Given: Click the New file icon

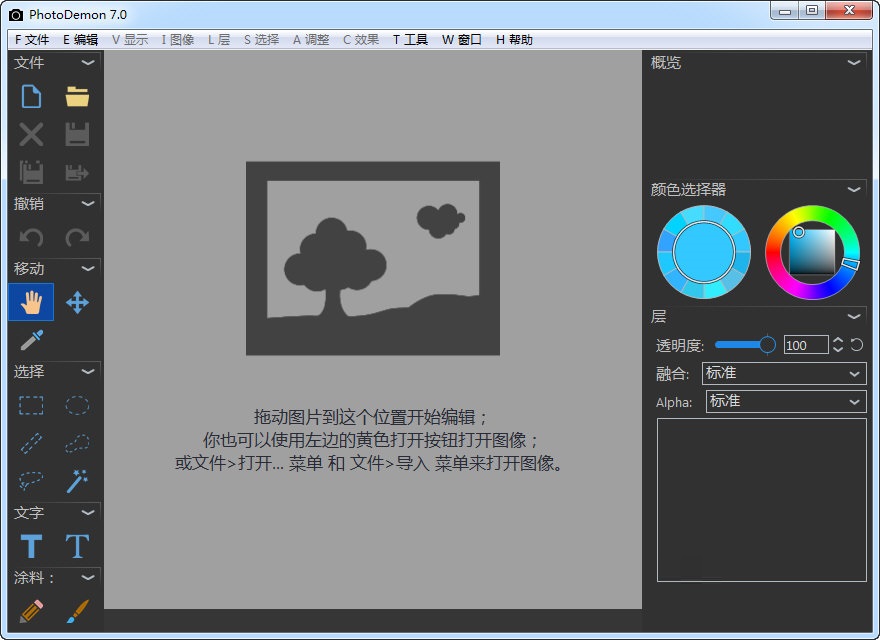Looking at the screenshot, I should click(32, 97).
